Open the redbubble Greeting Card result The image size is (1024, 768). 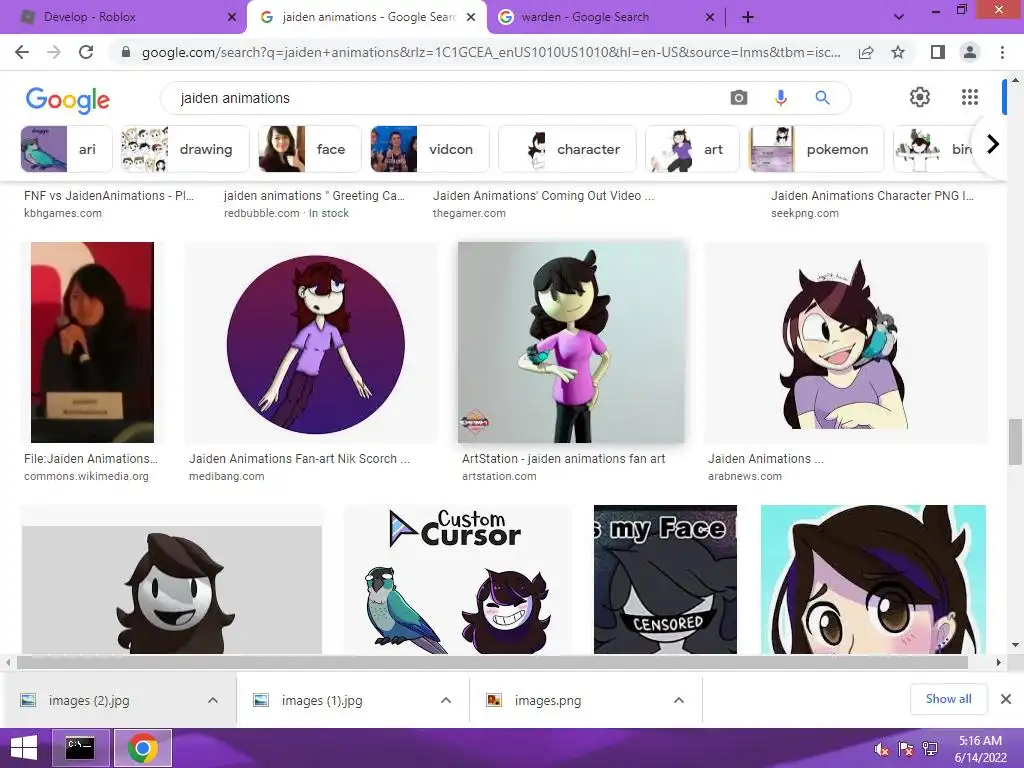tap(314, 196)
